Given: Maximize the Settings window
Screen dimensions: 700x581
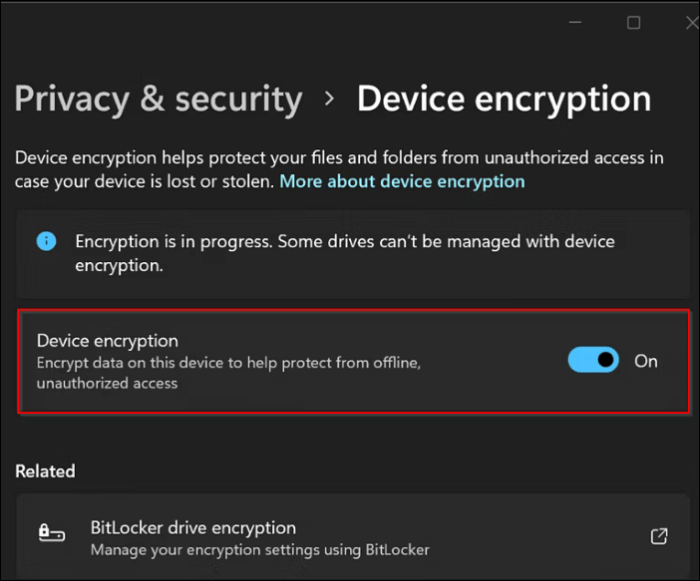Looking at the screenshot, I should [634, 22].
